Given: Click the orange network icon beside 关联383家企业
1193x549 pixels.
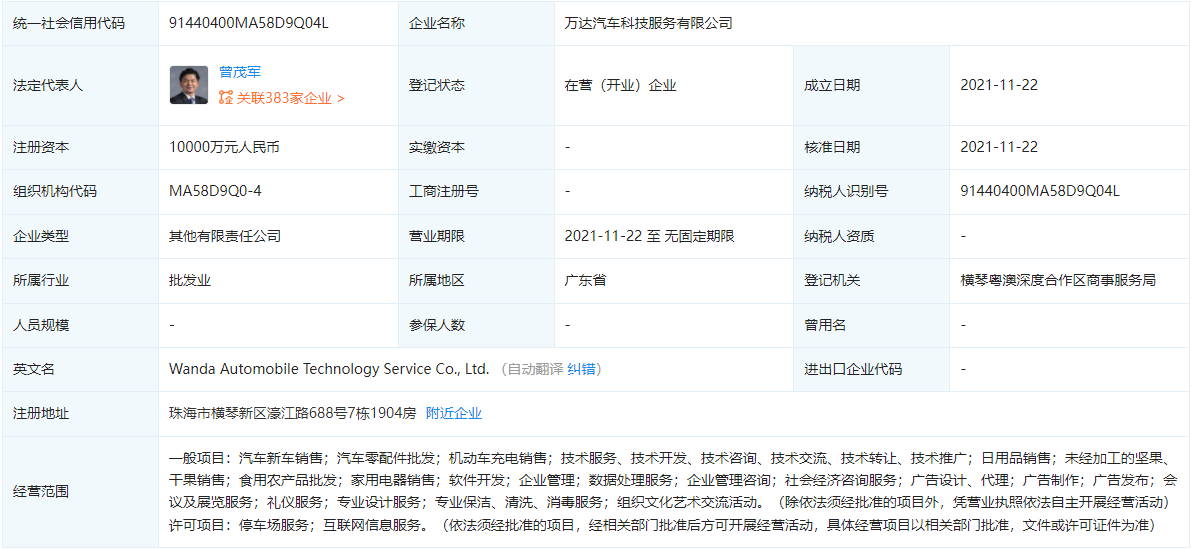Looking at the screenshot, I should (225, 98).
